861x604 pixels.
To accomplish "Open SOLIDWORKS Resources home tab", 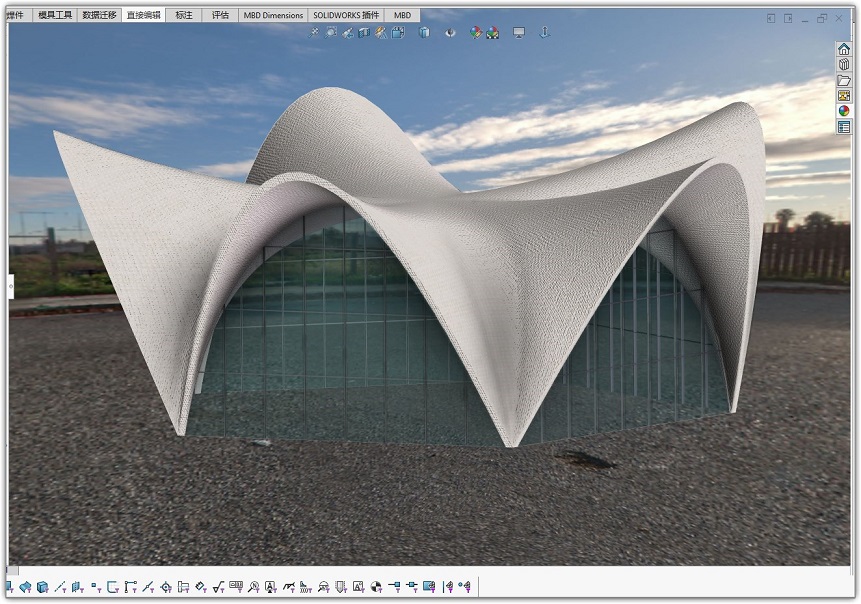I will (x=844, y=49).
